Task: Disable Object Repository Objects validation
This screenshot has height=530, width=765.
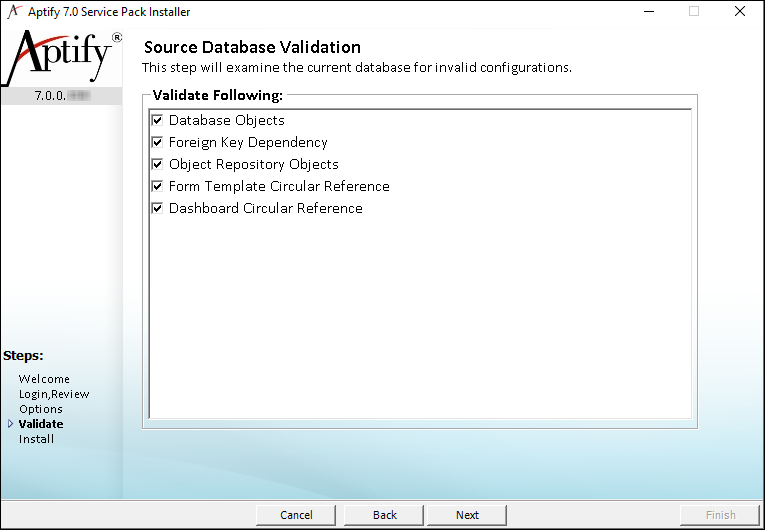Action: [157, 164]
